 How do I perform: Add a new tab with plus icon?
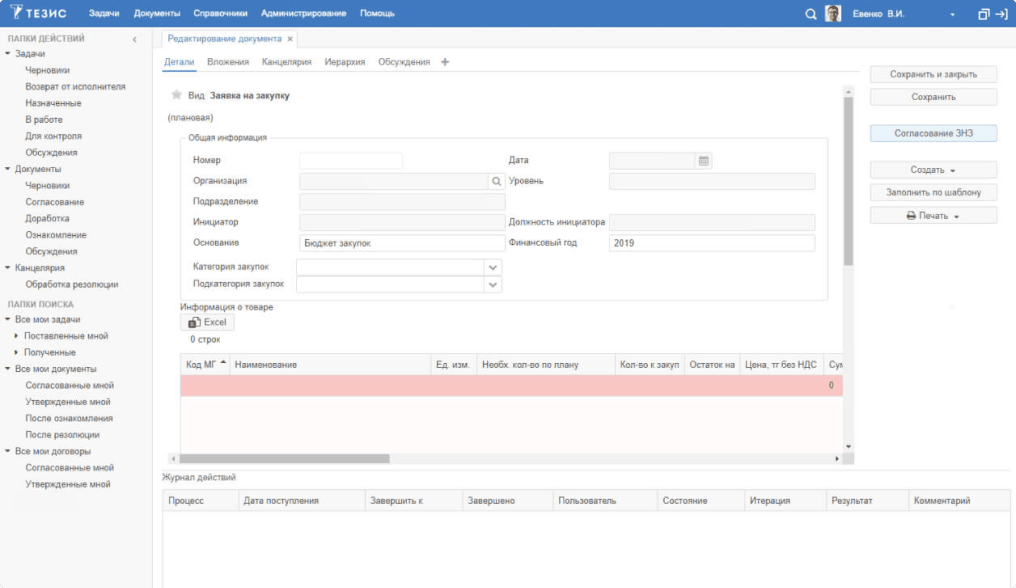click(444, 62)
